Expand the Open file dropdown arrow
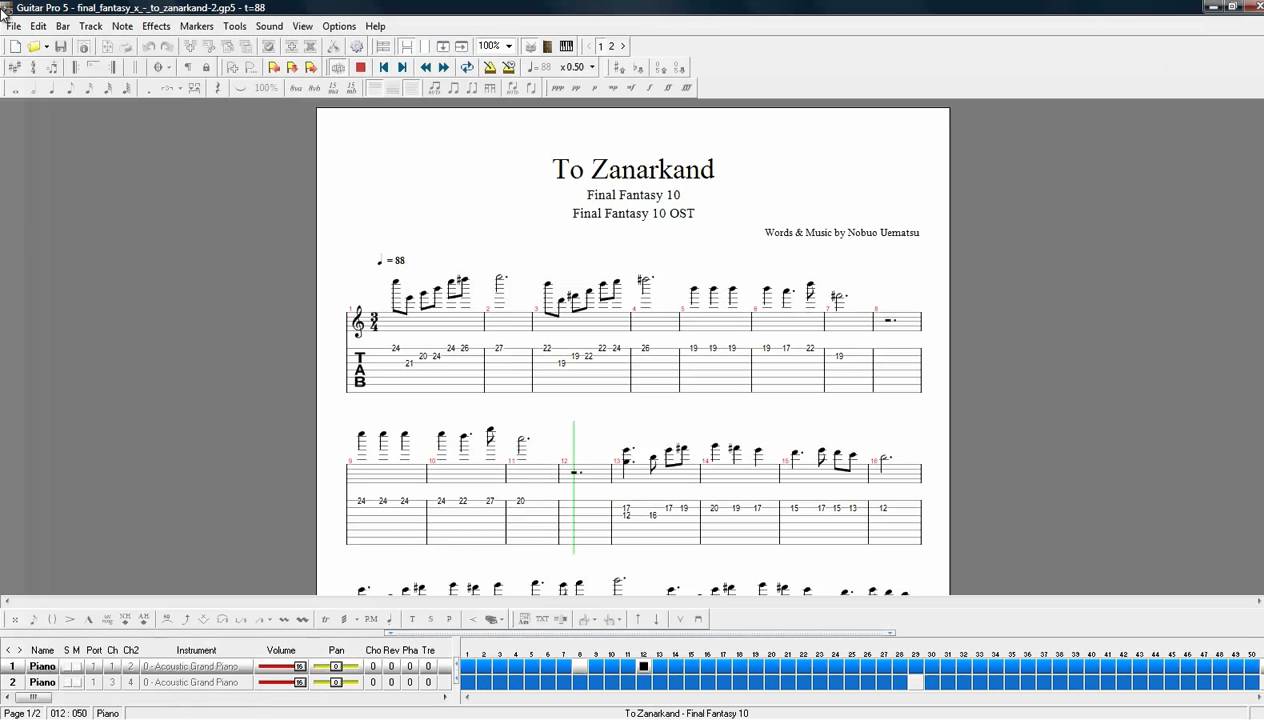1264x720 pixels. tap(46, 46)
